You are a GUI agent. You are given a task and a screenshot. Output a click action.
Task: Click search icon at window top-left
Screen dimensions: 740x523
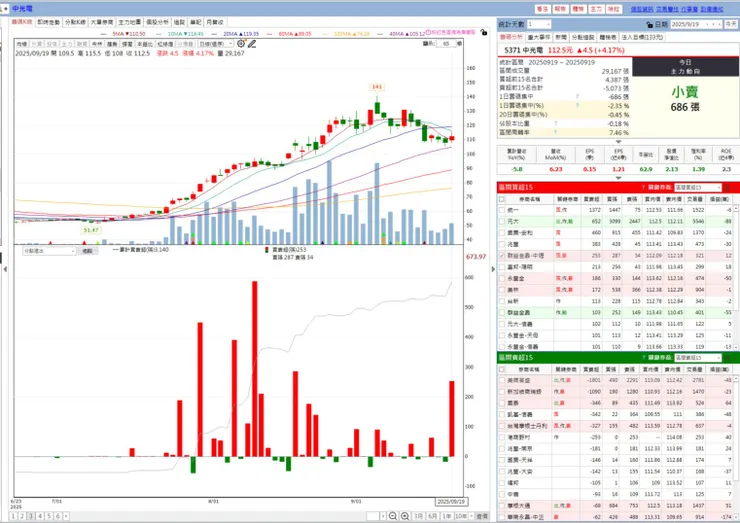click(x=2, y=8)
